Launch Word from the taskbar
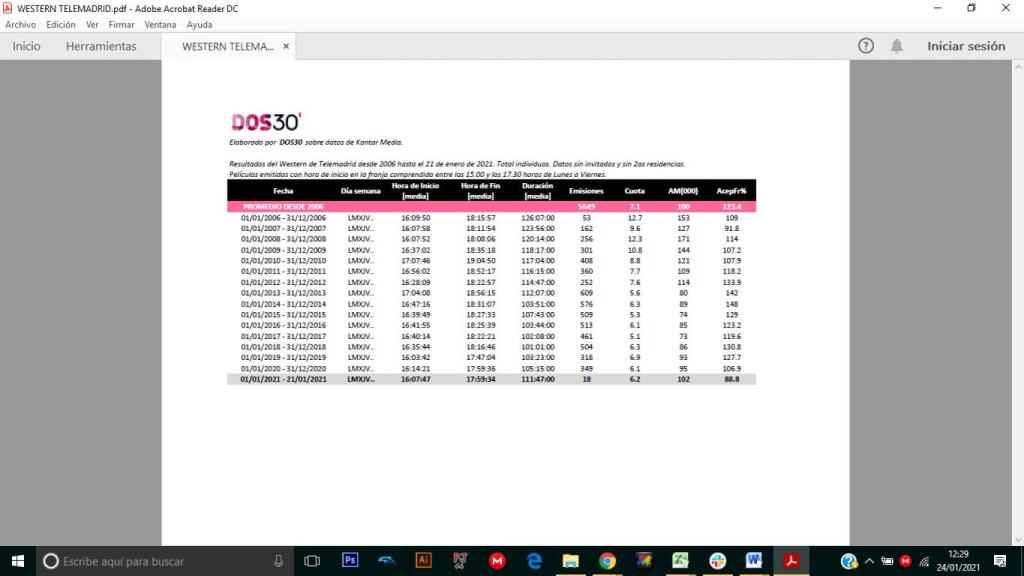Viewport: 1024px width, 576px height. tap(754, 560)
